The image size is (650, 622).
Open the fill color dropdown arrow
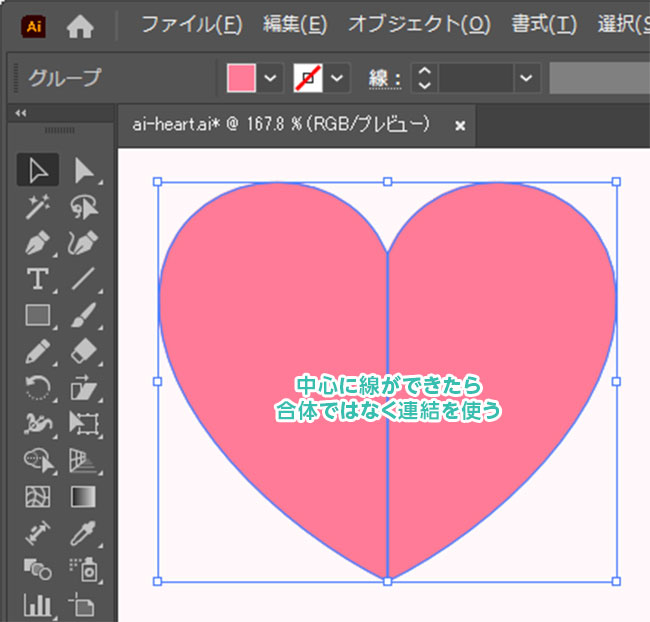click(x=270, y=77)
